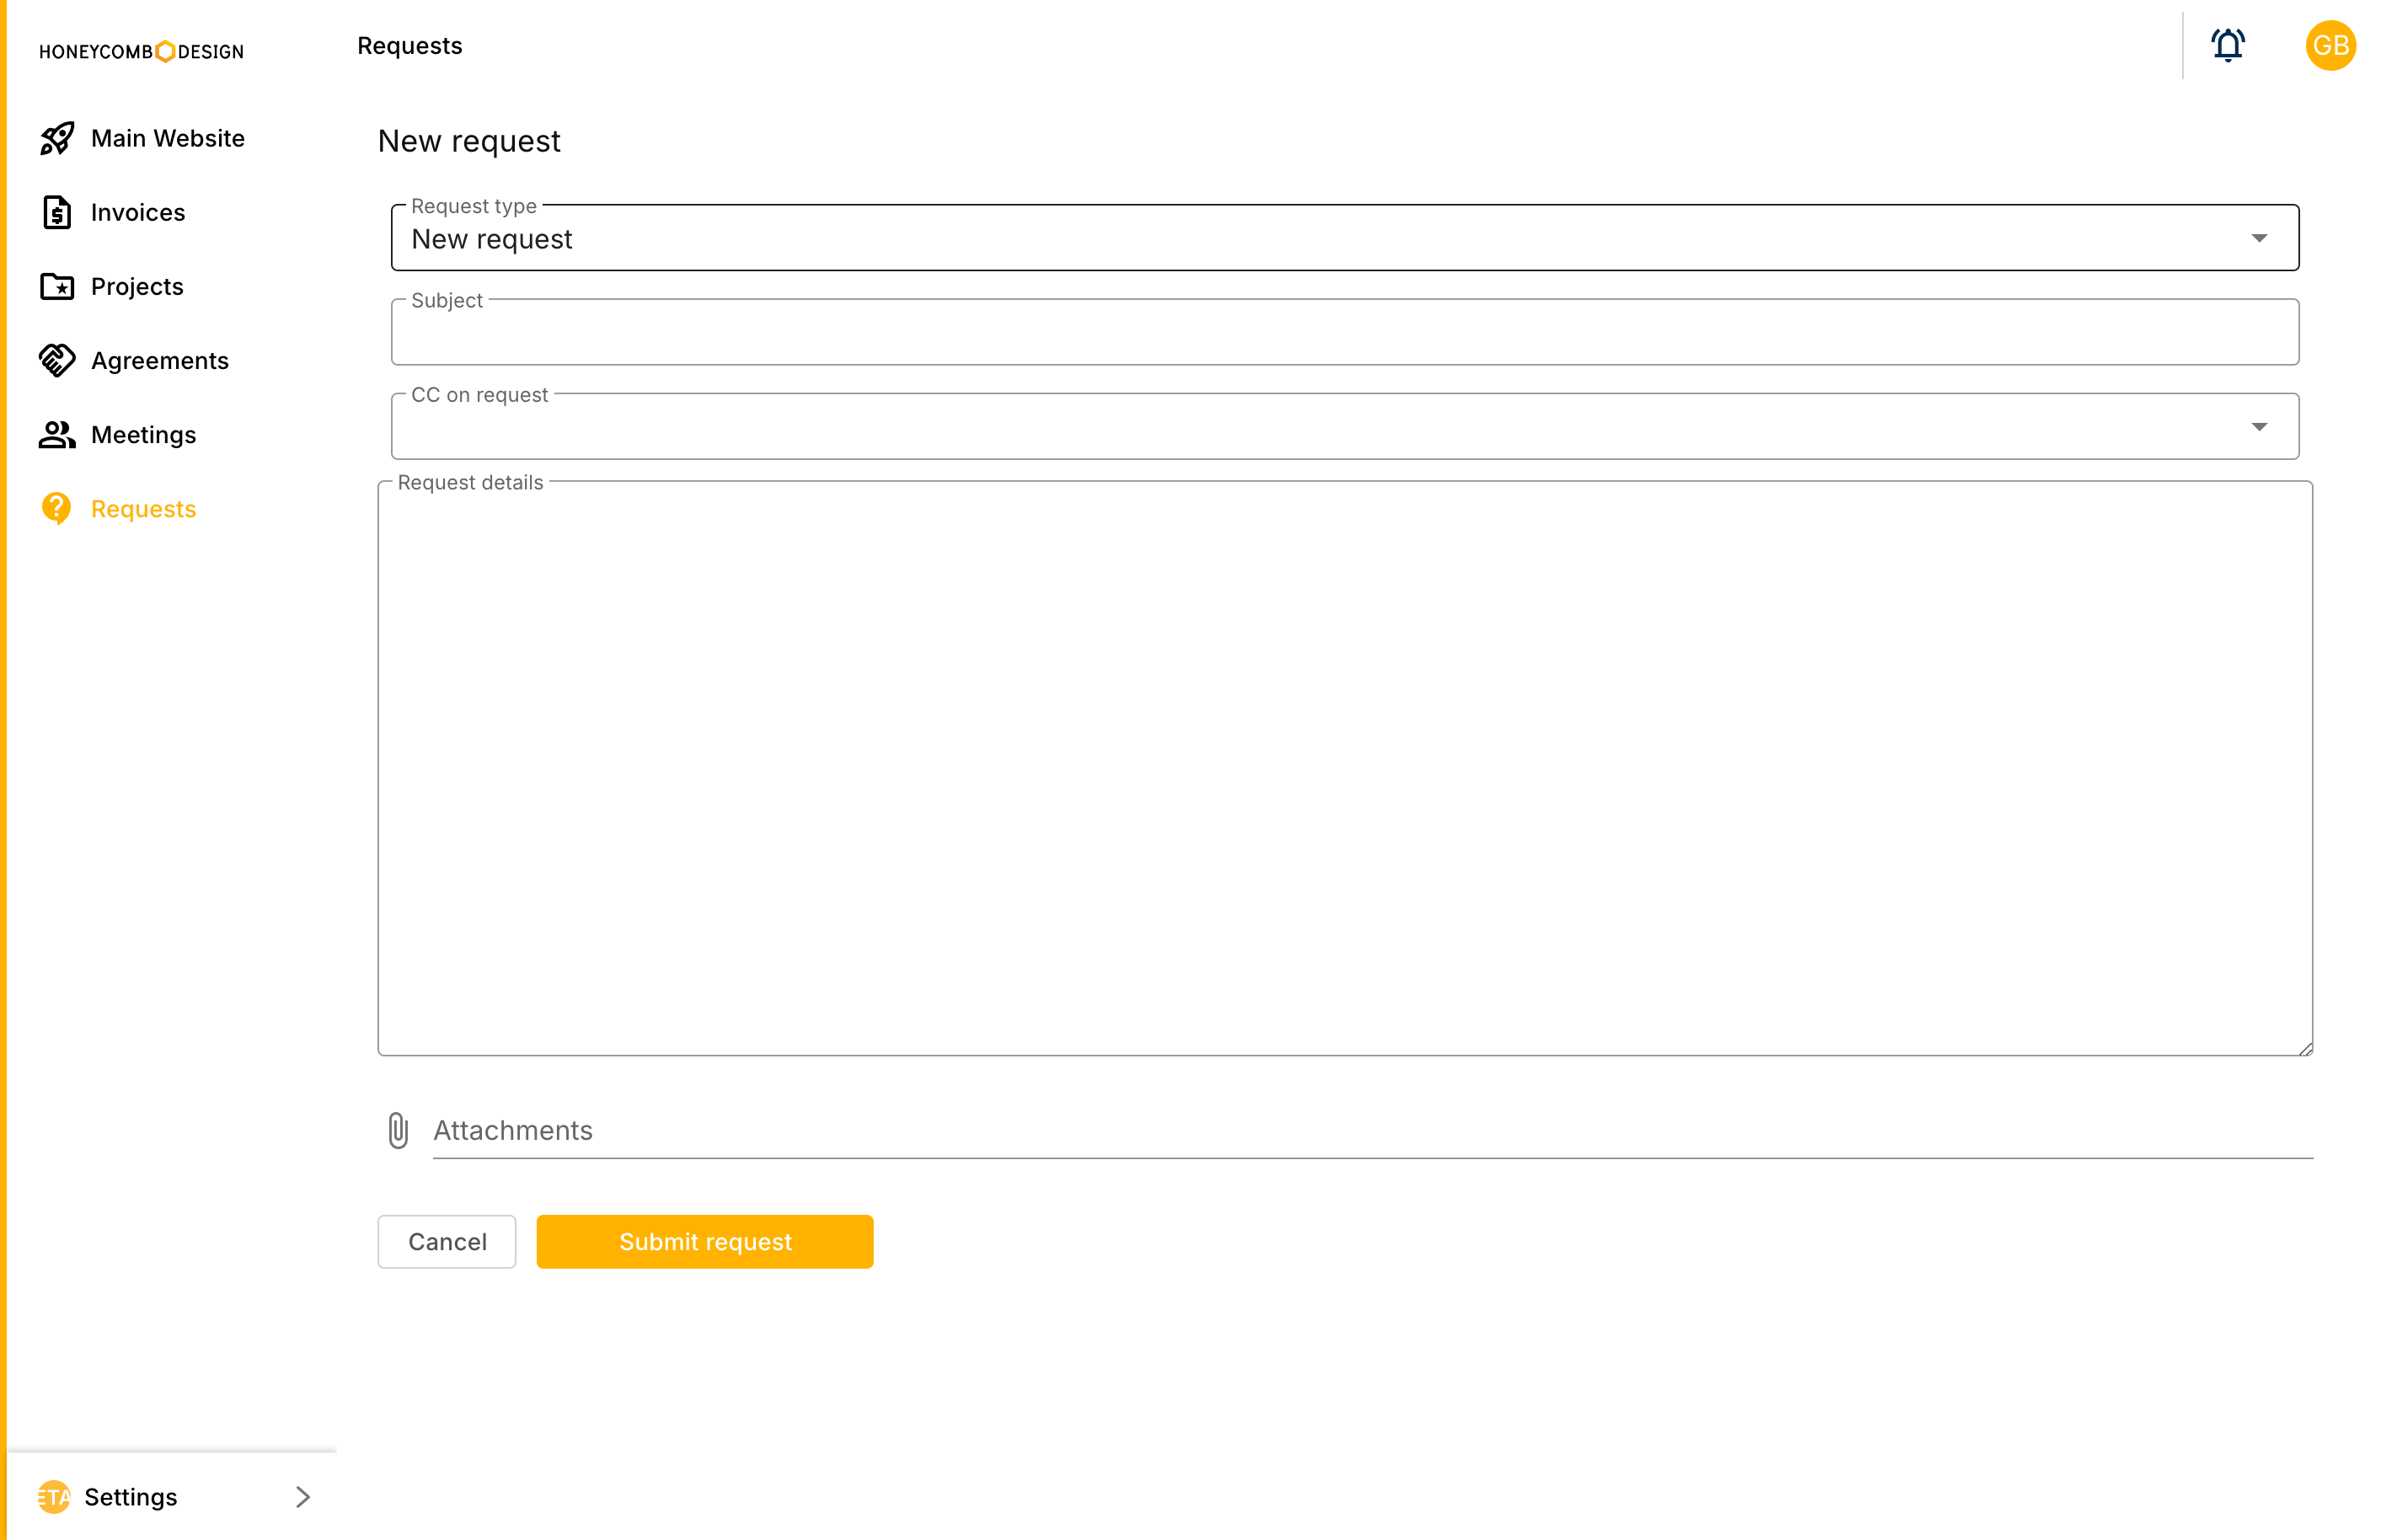This screenshot has width=2381, height=1540.
Task: Open the Request type dropdown arrow
Action: pyautogui.click(x=2259, y=238)
